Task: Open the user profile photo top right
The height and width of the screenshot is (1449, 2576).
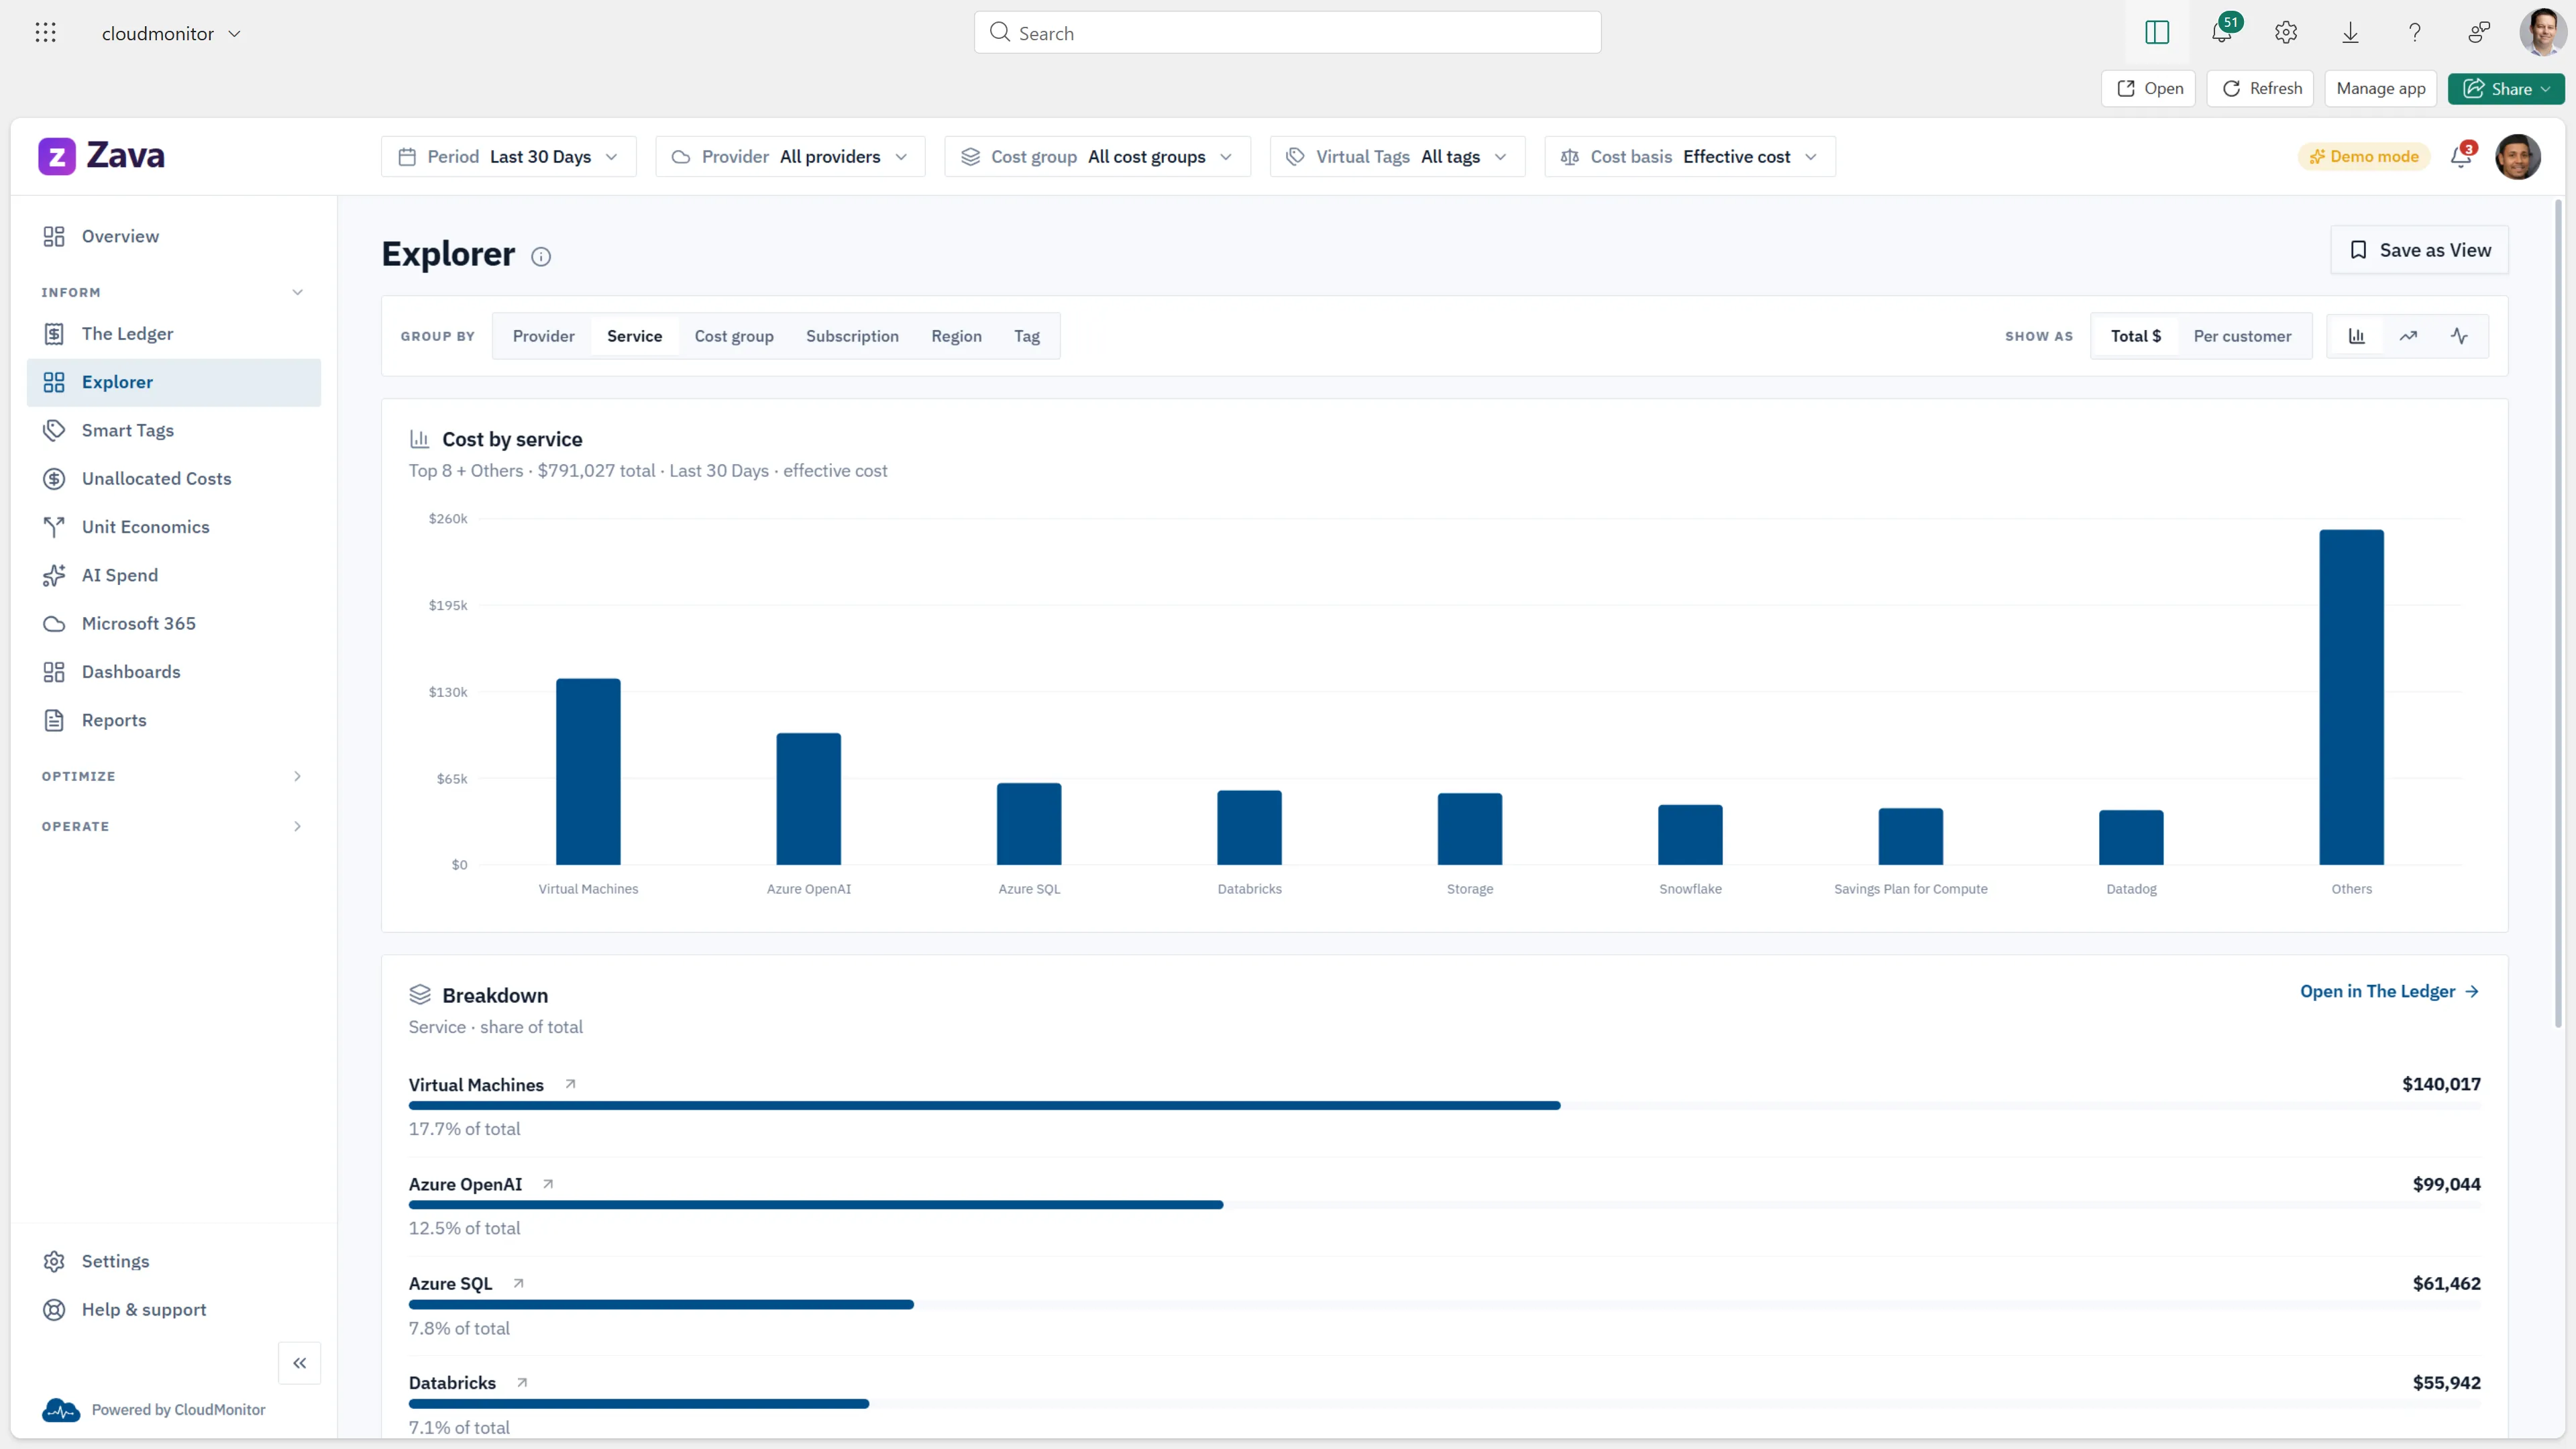Action: 2542,33
